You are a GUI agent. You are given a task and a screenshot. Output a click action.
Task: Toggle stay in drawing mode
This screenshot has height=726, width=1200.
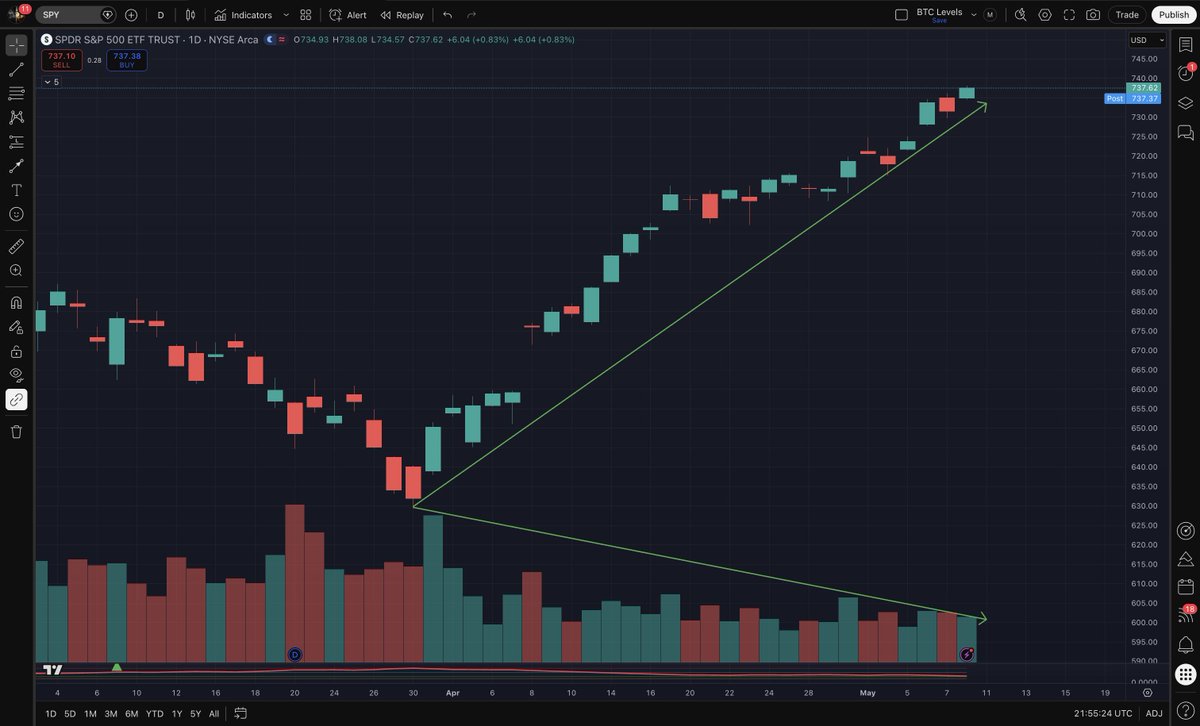coord(16,327)
